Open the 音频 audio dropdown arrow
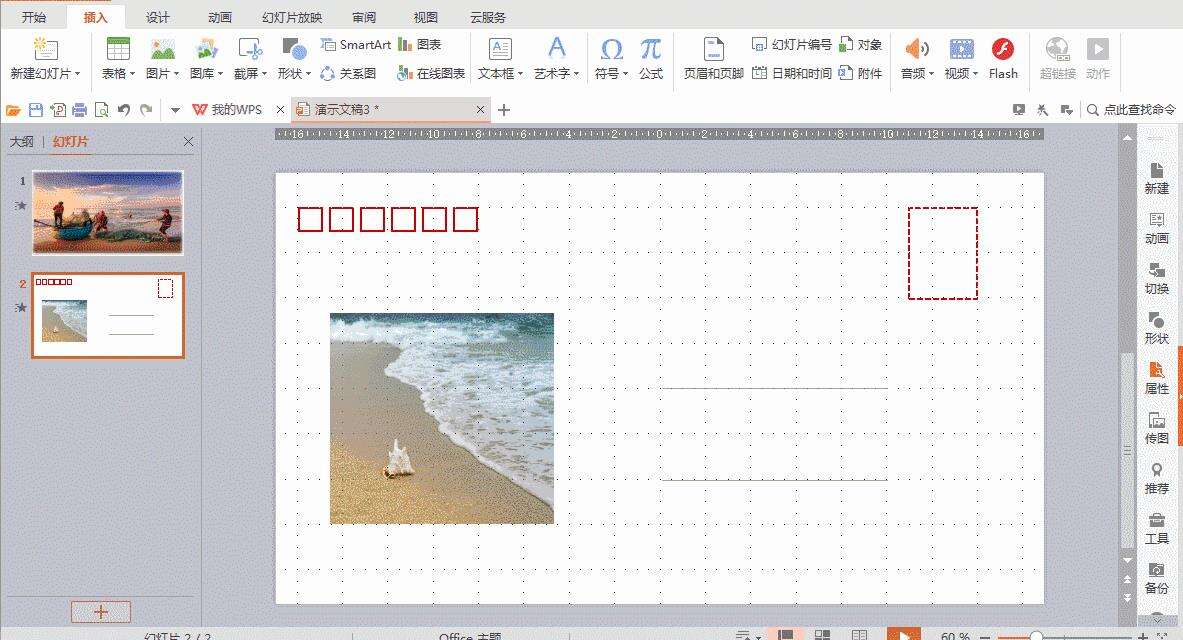 [930, 72]
